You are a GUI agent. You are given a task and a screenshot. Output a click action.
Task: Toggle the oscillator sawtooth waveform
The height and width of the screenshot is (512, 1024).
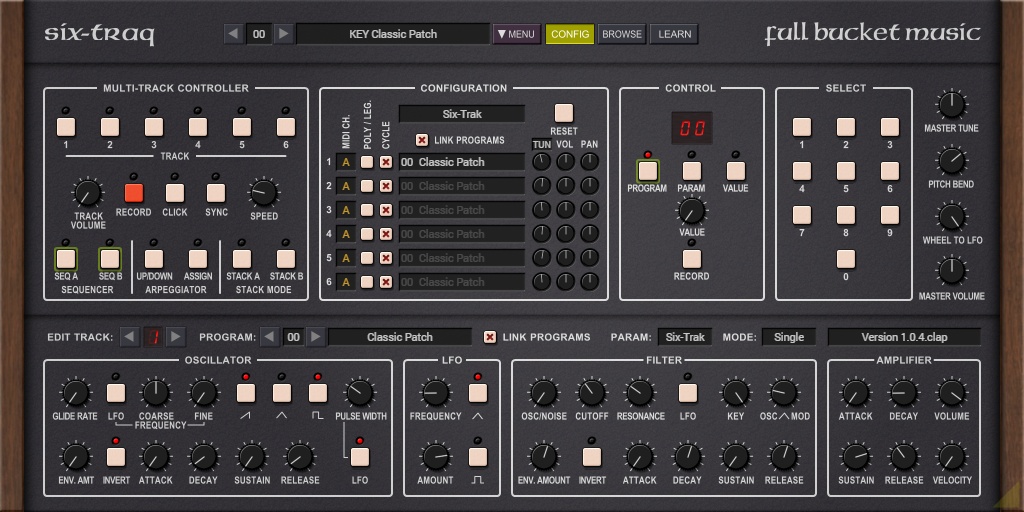[x=246, y=393]
